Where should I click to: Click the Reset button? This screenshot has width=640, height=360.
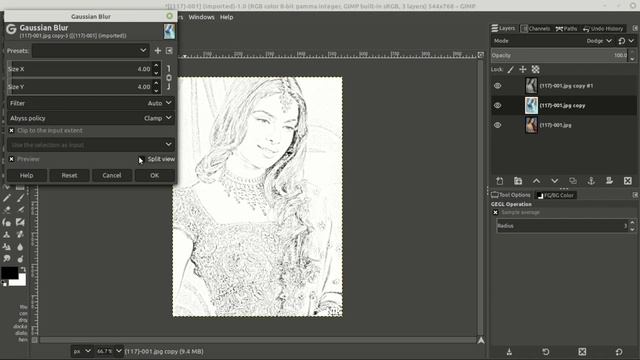click(x=69, y=175)
